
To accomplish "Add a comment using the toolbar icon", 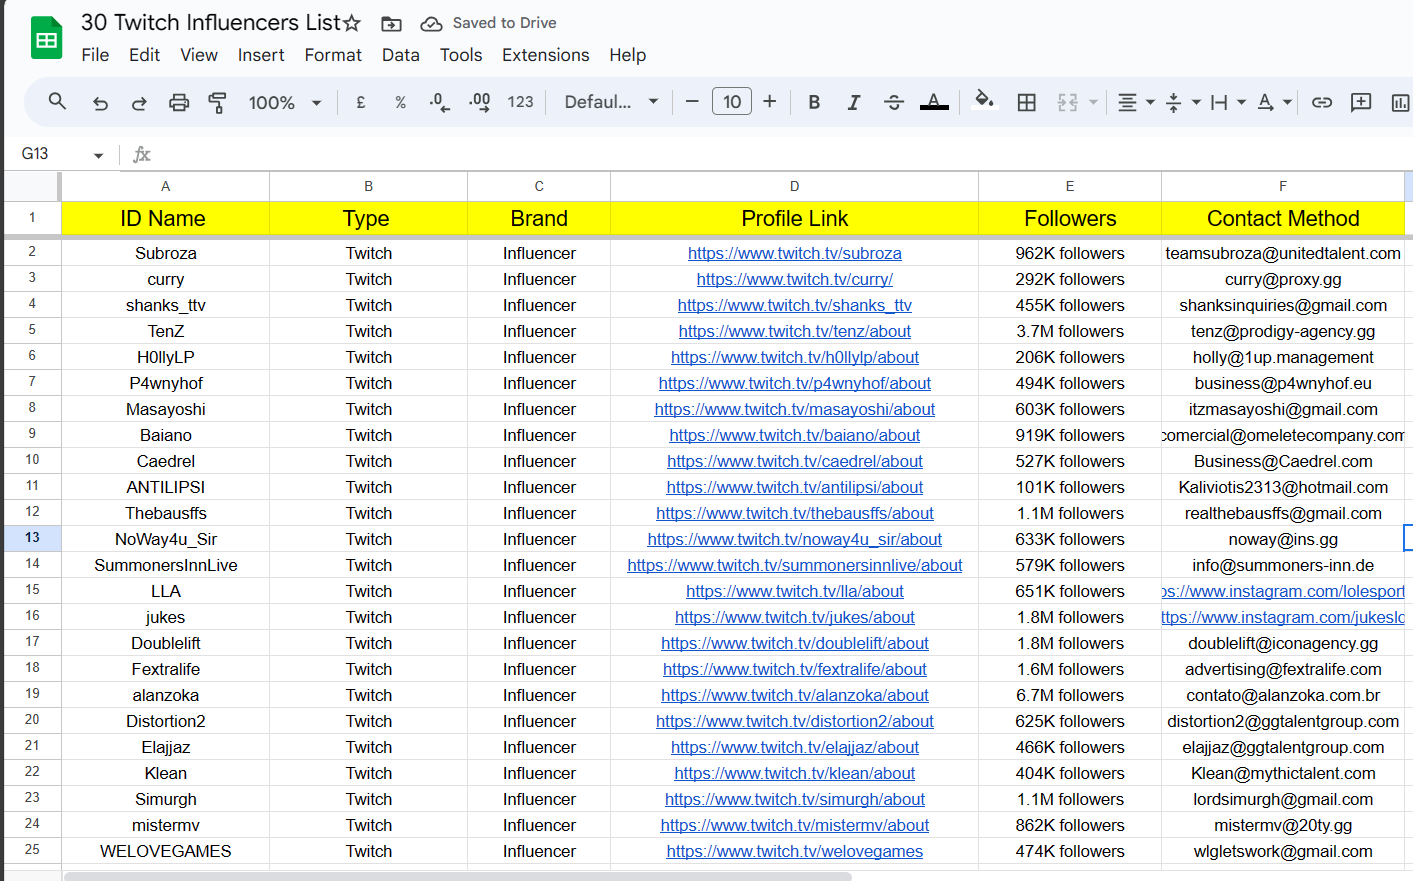I will click(1361, 102).
